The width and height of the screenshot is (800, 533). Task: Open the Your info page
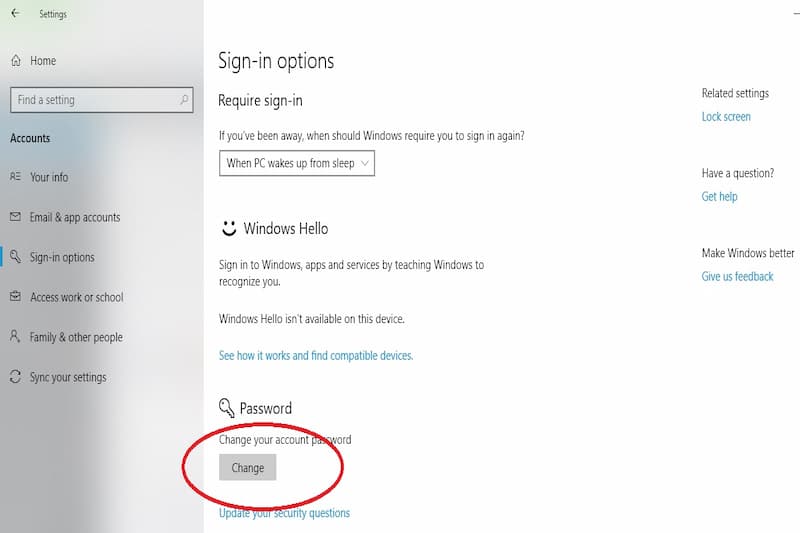tap(49, 177)
